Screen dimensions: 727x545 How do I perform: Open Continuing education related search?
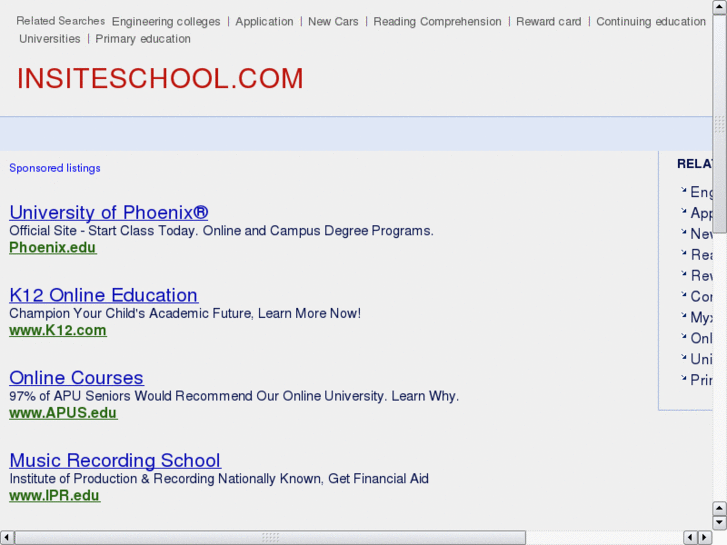651,22
